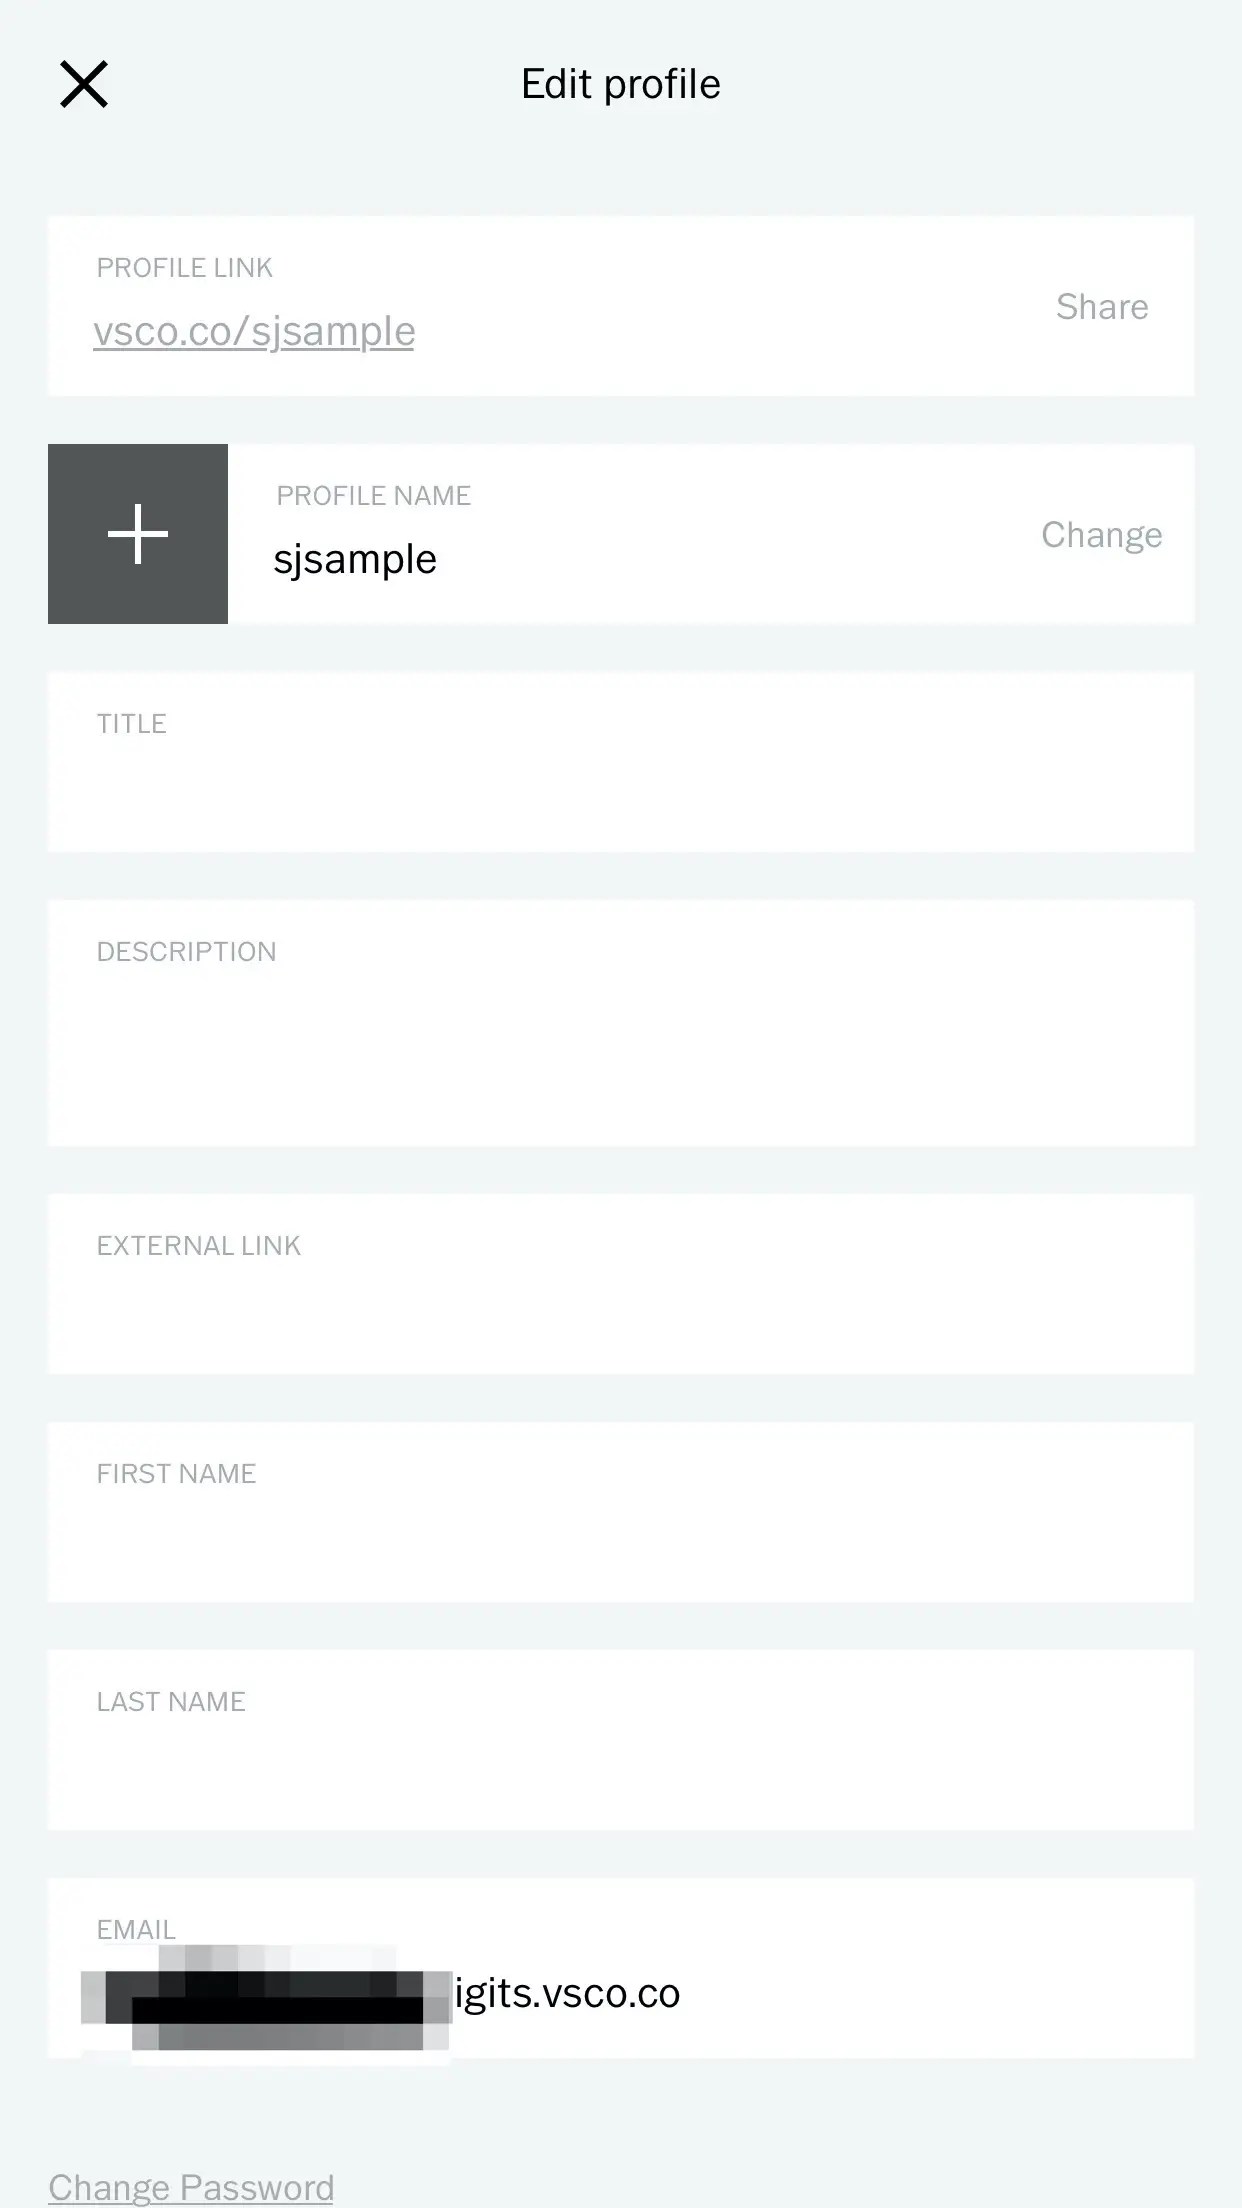Tap the EMAIL label

point(136,1929)
